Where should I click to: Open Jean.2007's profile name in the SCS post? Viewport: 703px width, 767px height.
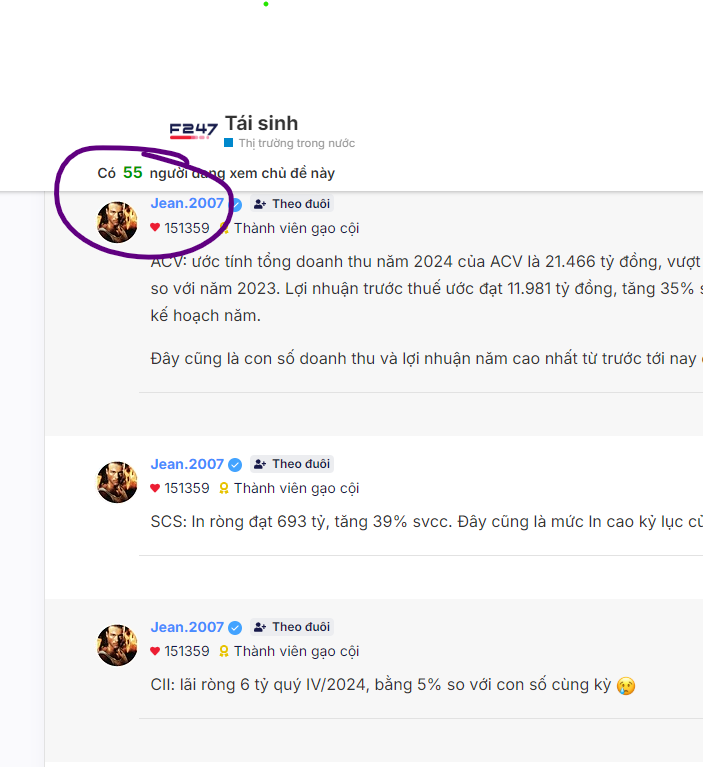(187, 464)
